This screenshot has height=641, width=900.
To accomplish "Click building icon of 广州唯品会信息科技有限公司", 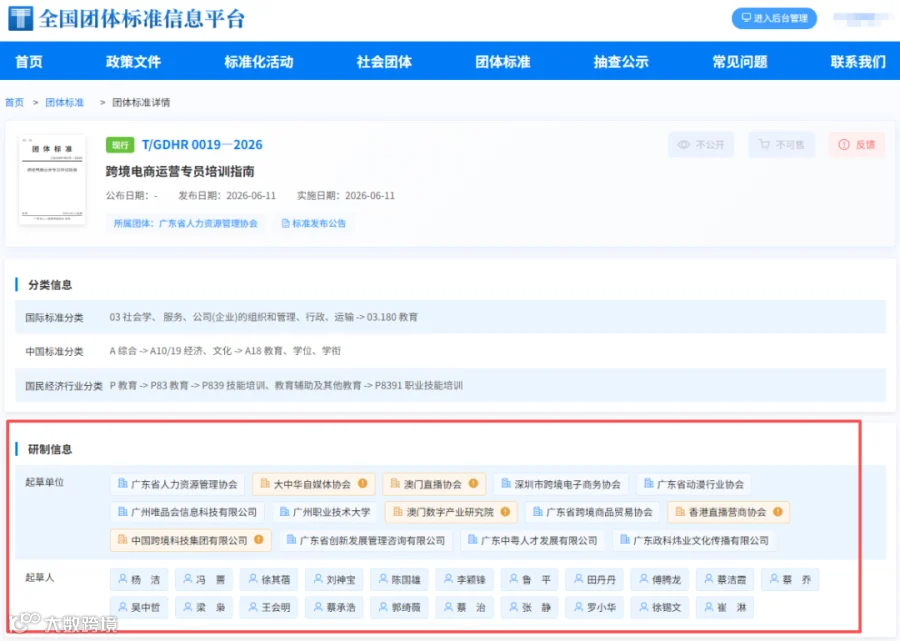I will point(122,511).
